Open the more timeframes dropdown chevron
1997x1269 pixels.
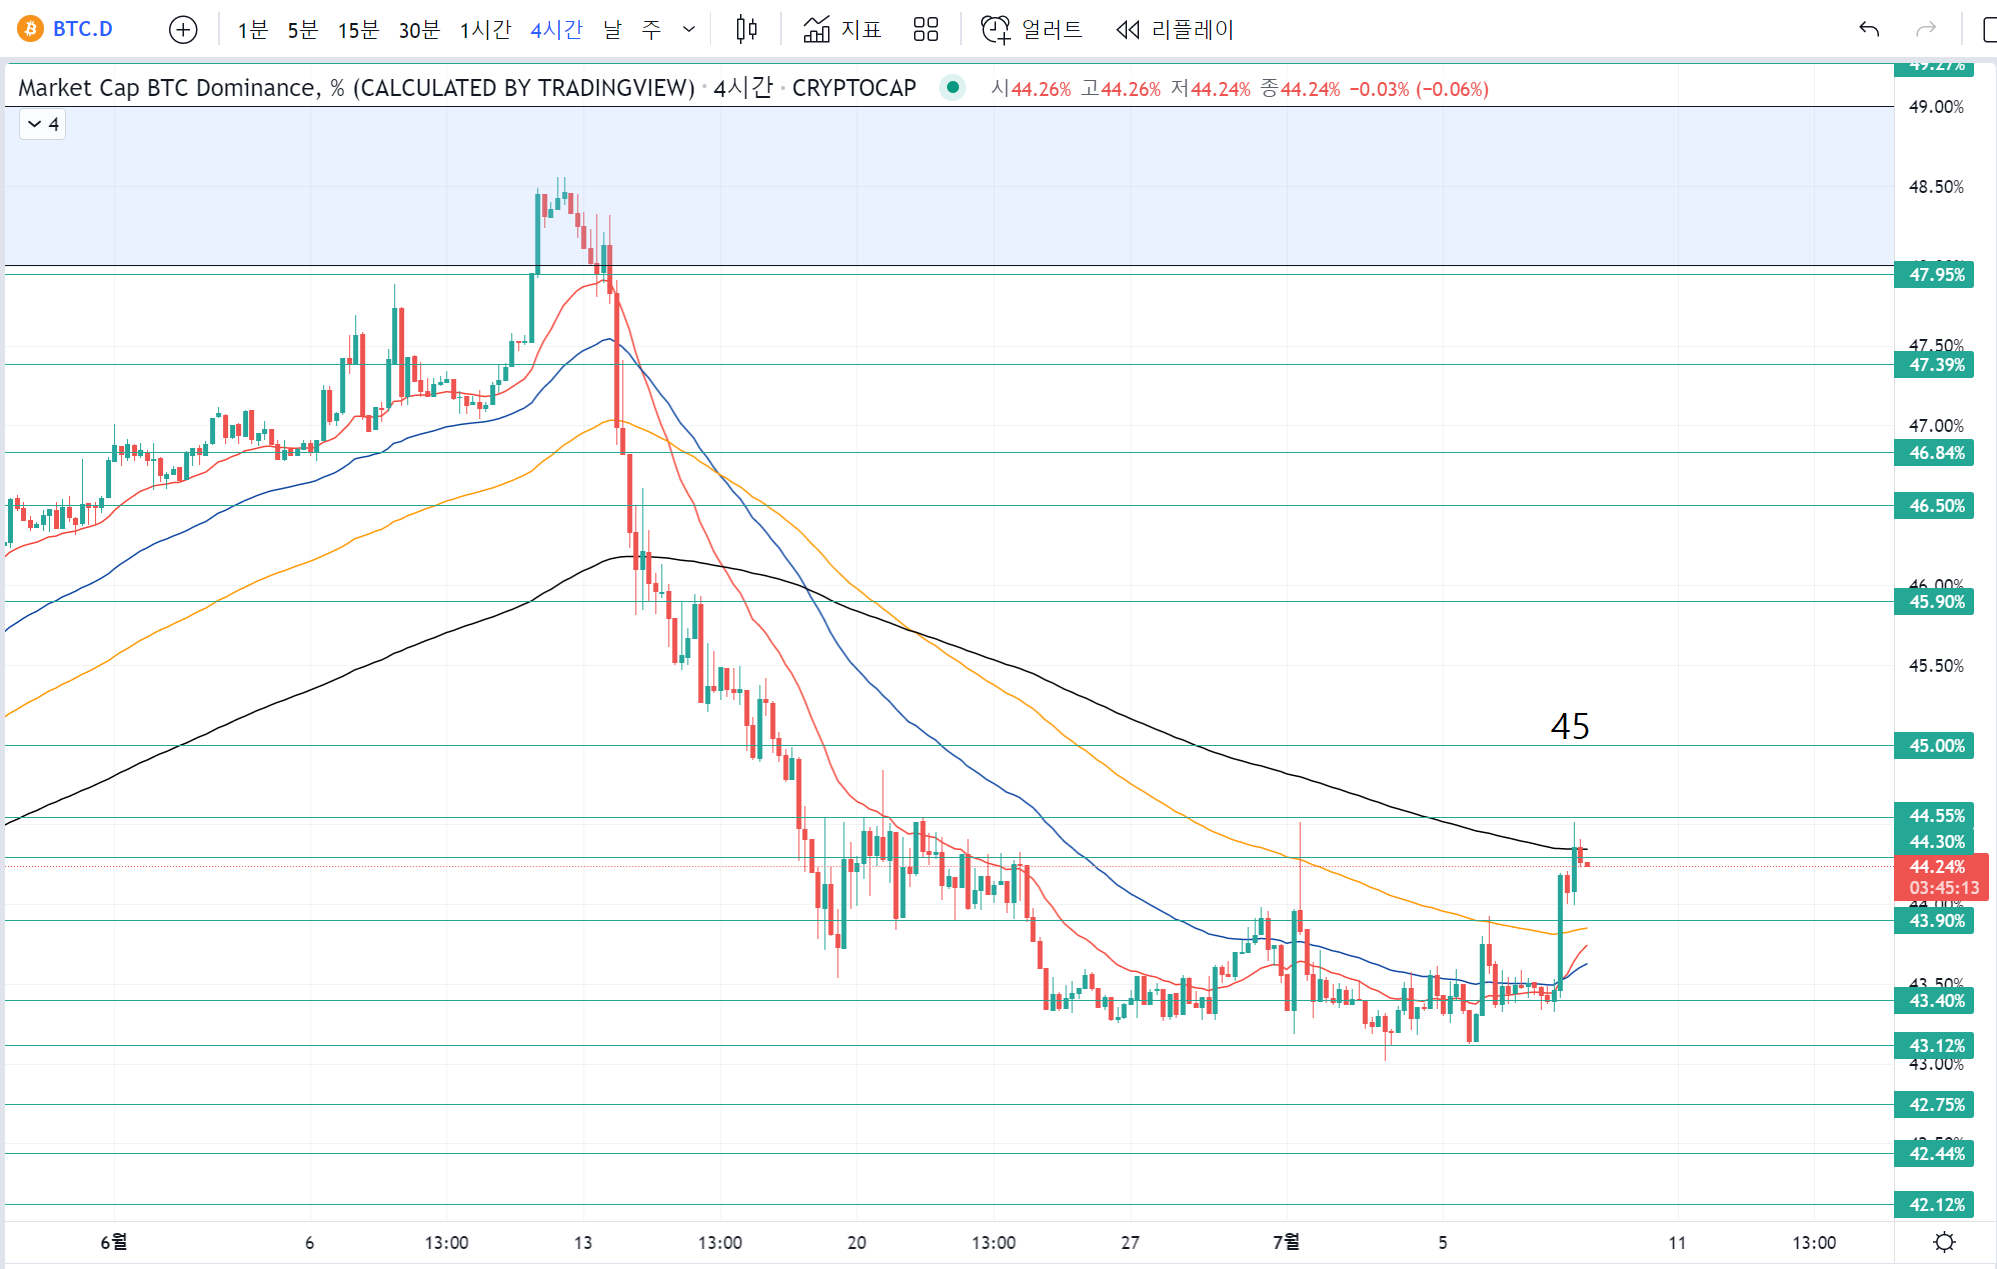coord(689,30)
